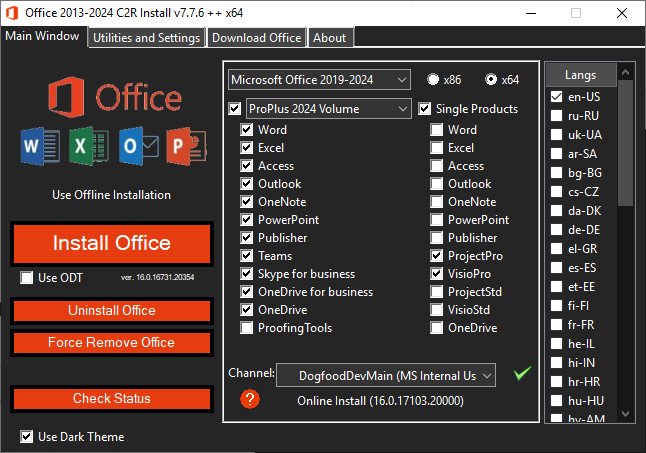The height and width of the screenshot is (453, 646).
Task: Uncheck Skype for business checkbox
Action: (247, 274)
